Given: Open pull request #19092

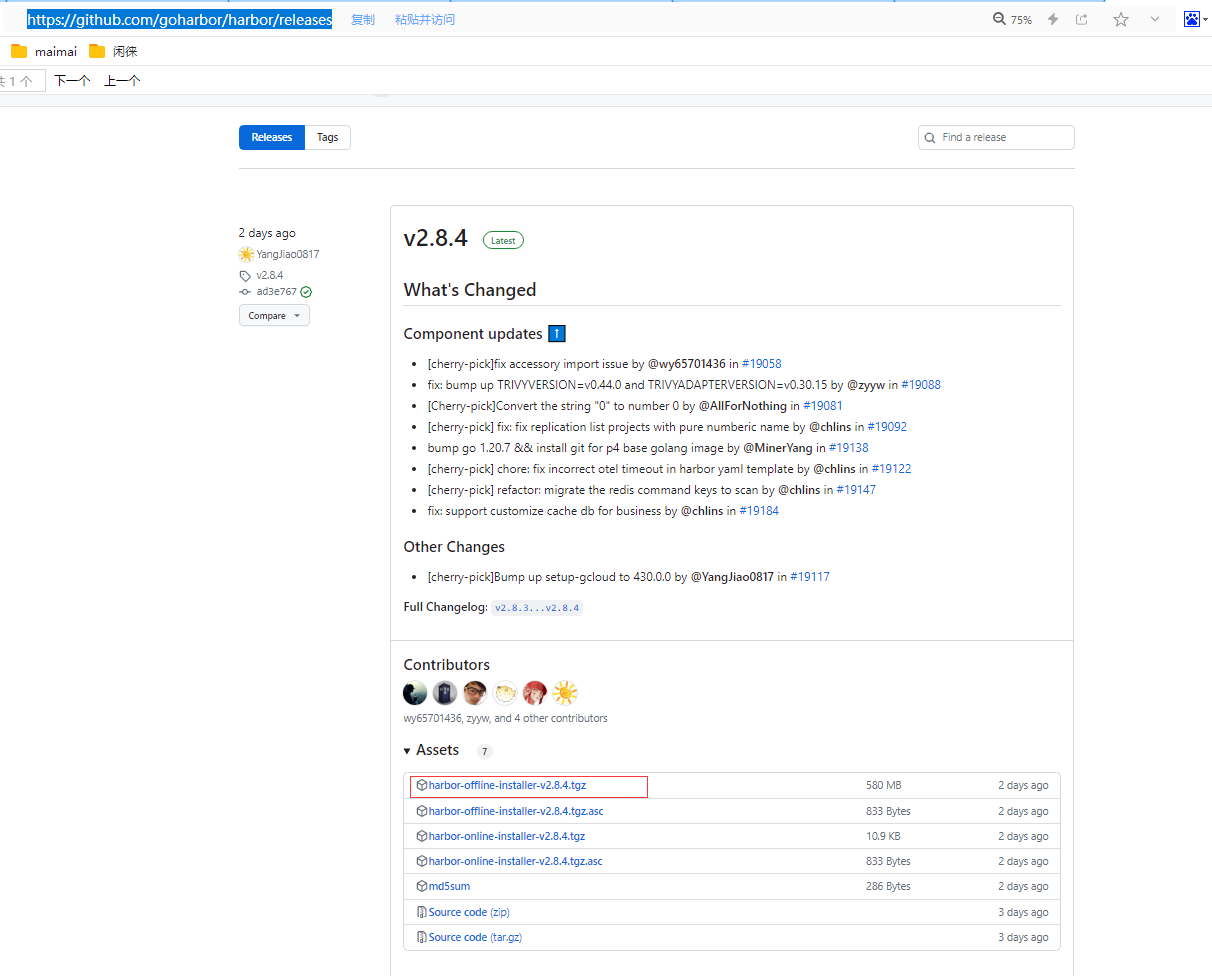Looking at the screenshot, I should (x=887, y=427).
